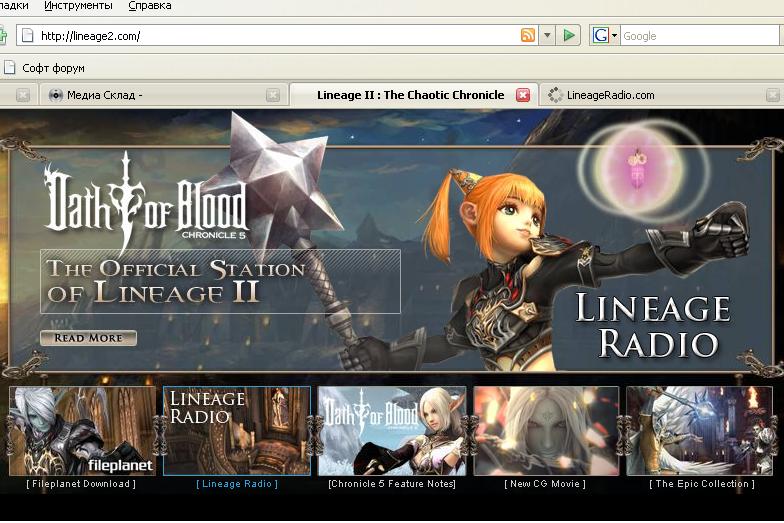This screenshot has width=784, height=523.
Task: Open the address bar history dropdown arrow
Action: coord(547,36)
